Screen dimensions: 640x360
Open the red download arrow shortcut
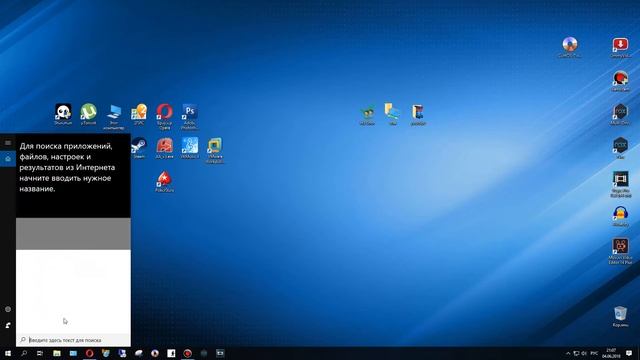[620, 47]
